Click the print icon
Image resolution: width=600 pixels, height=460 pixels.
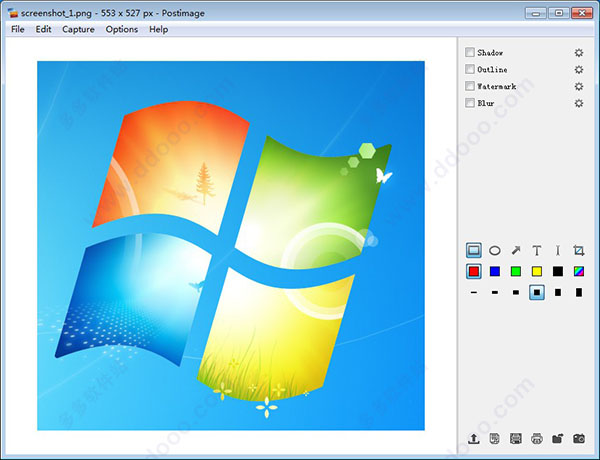click(x=537, y=439)
